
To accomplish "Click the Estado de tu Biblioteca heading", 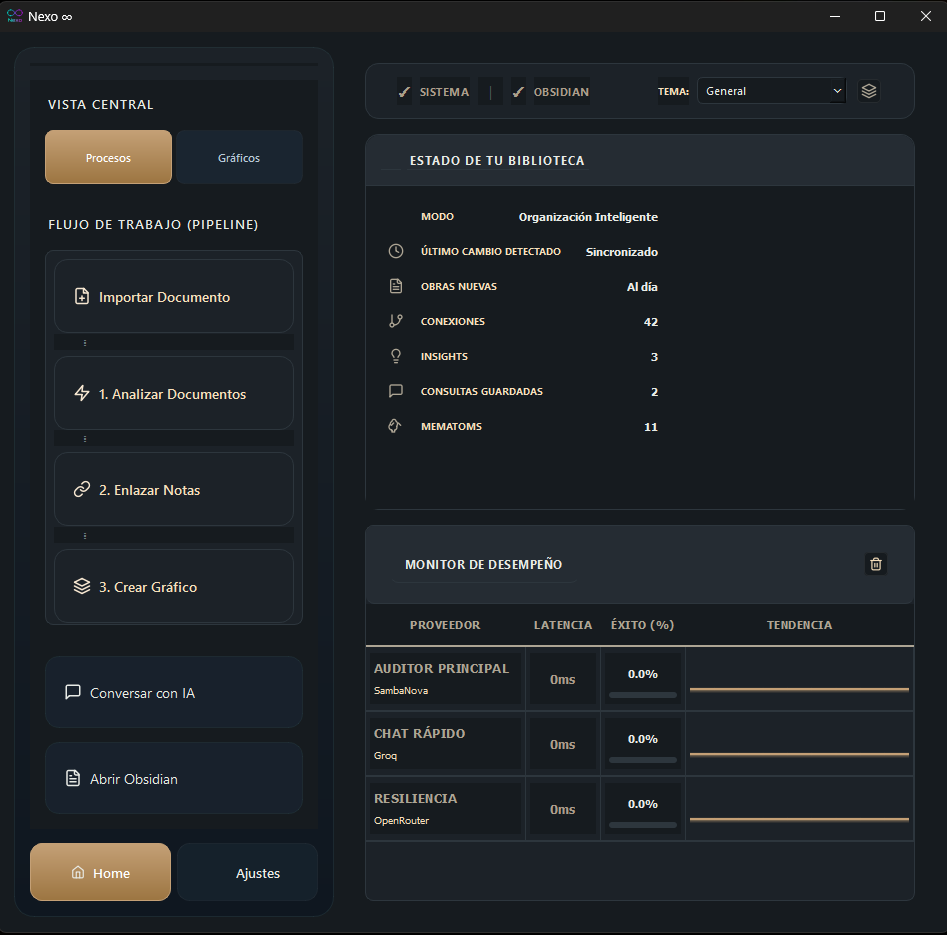I will point(497,161).
